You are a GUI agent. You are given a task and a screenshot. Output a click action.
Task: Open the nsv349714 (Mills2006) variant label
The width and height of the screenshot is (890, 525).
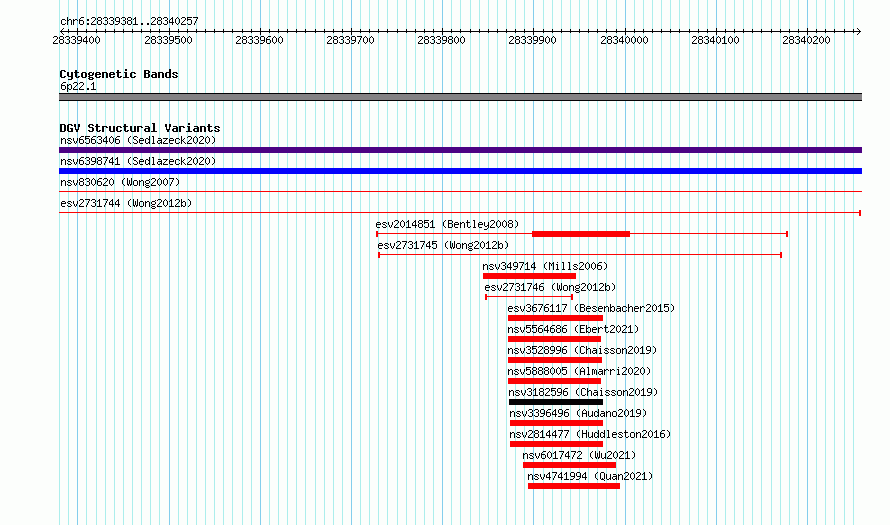(545, 266)
